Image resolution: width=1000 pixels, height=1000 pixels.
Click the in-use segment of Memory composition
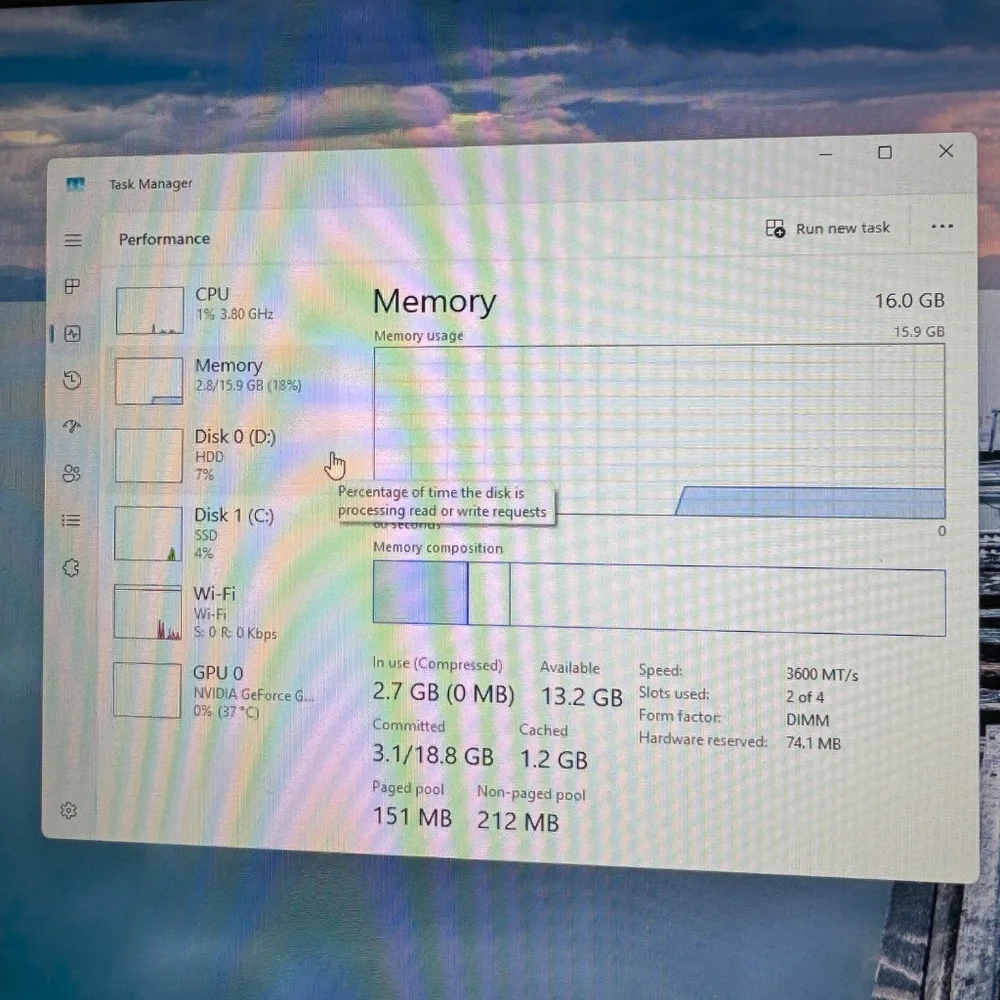(x=420, y=593)
